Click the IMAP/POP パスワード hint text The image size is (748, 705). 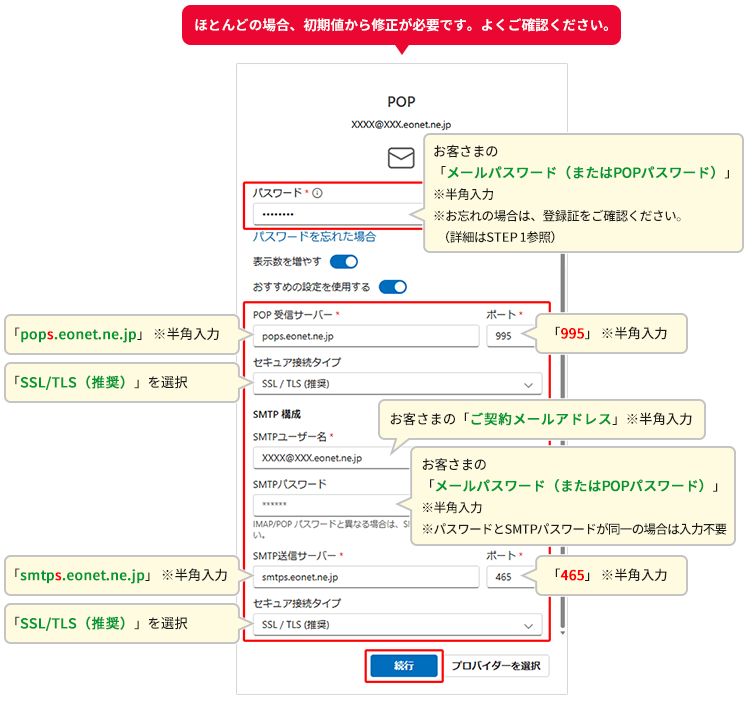331,529
